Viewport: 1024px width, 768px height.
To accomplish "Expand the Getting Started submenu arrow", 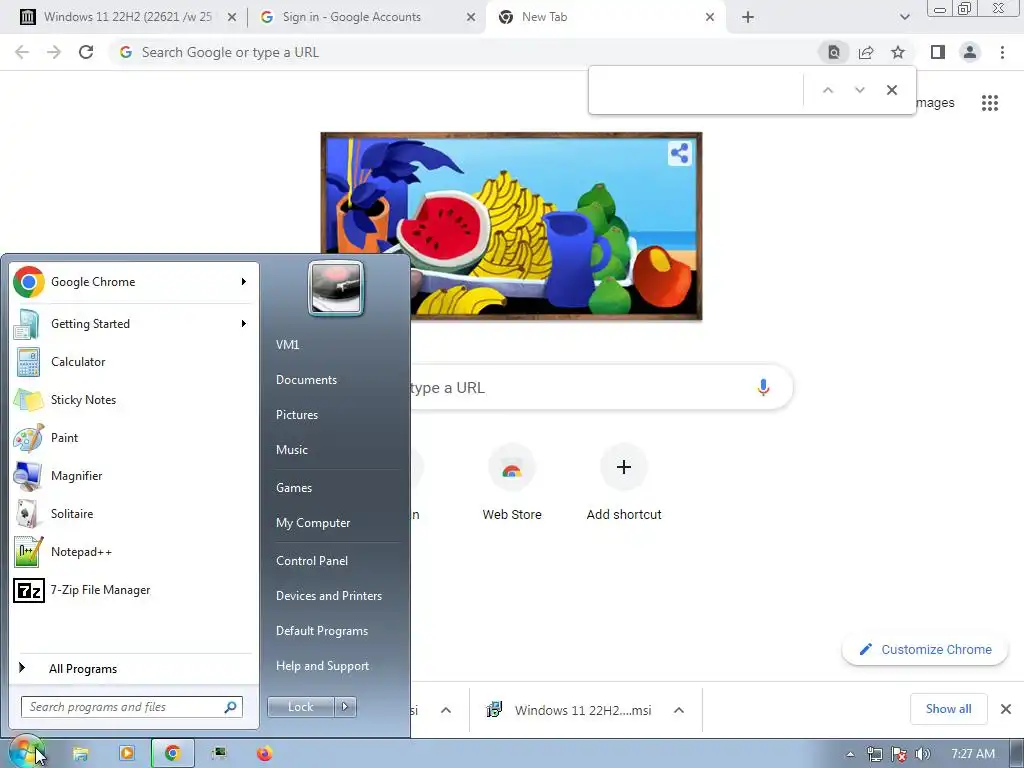I will [244, 324].
